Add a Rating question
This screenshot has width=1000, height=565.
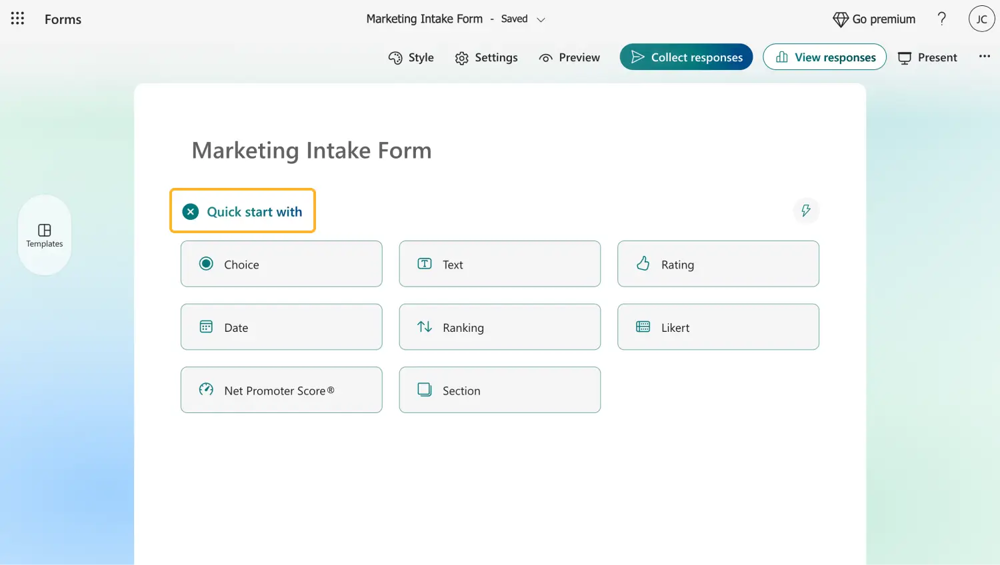coord(718,264)
